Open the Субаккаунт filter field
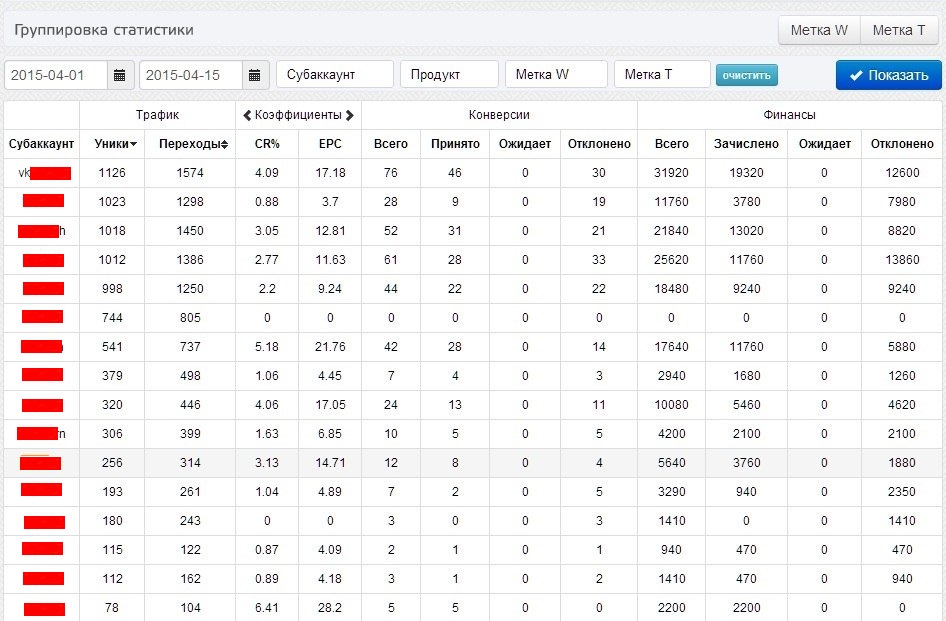This screenshot has width=946, height=621. coord(335,74)
